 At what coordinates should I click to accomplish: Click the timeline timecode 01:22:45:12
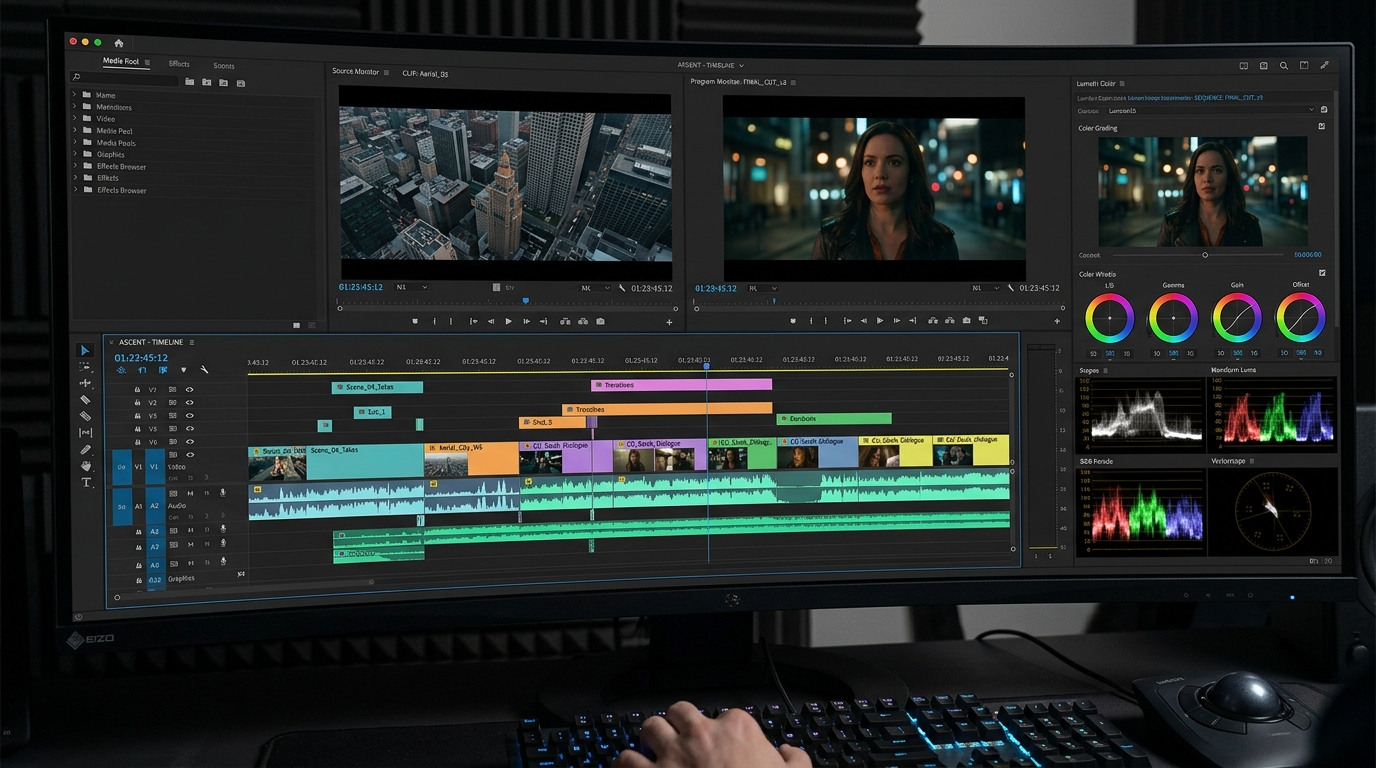141,357
